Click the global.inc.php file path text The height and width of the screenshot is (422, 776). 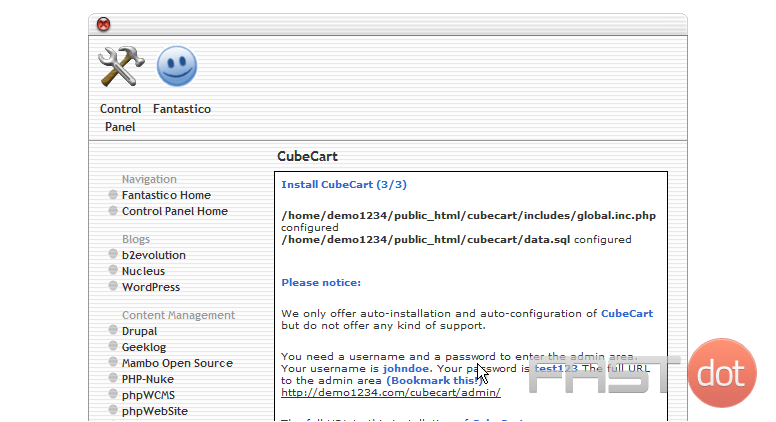pyautogui.click(x=468, y=216)
